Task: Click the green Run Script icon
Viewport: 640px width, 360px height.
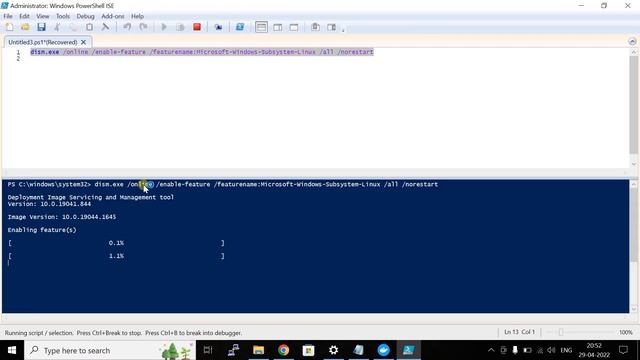Action: (164, 27)
